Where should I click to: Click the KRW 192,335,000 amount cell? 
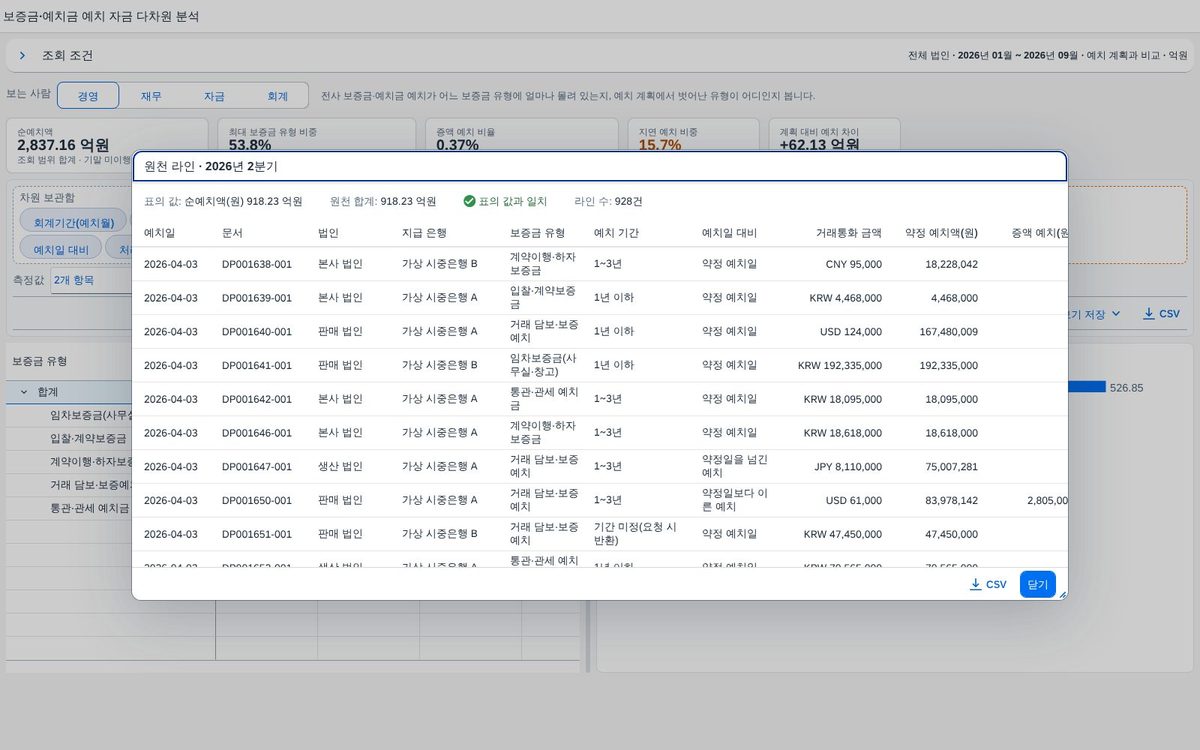(x=840, y=366)
